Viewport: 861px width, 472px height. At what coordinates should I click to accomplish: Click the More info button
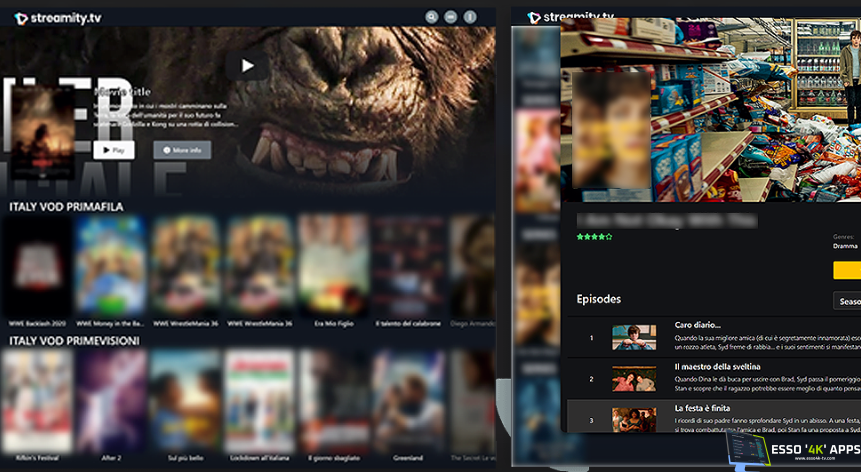tap(181, 150)
